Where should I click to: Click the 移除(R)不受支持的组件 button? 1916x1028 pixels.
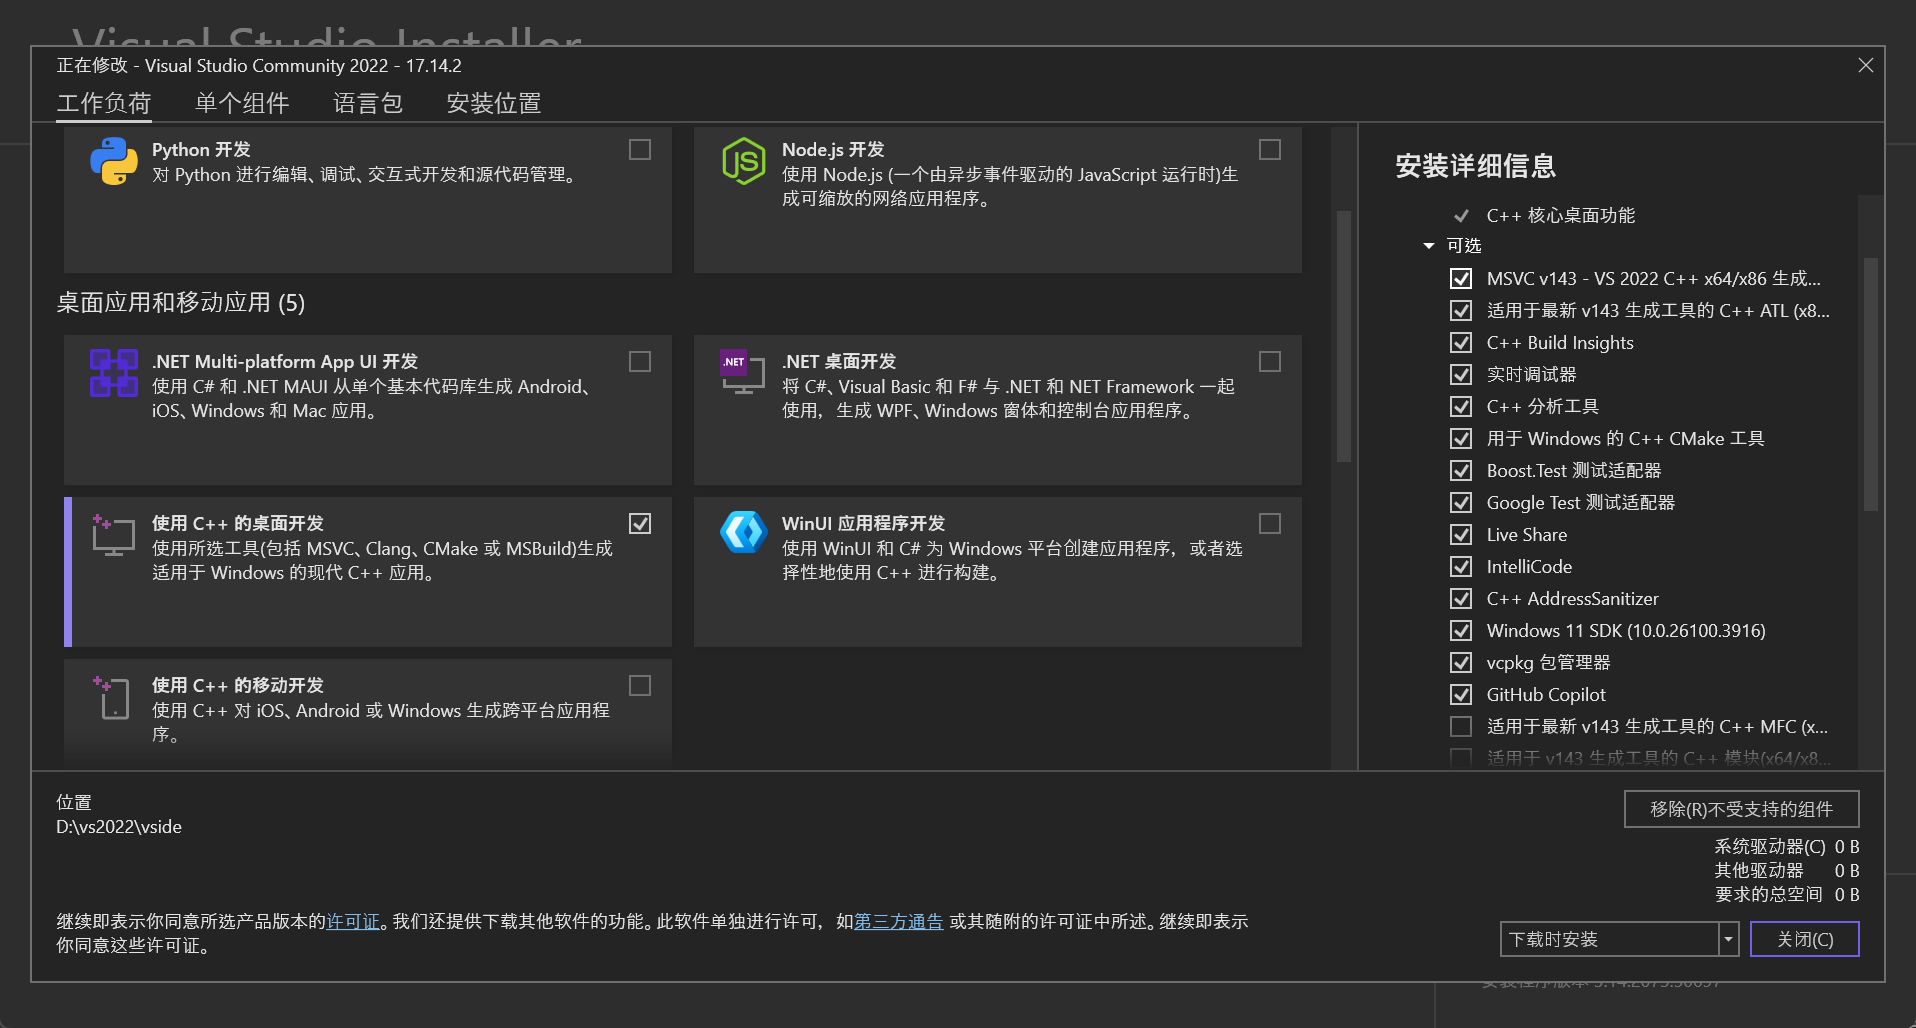(x=1741, y=809)
